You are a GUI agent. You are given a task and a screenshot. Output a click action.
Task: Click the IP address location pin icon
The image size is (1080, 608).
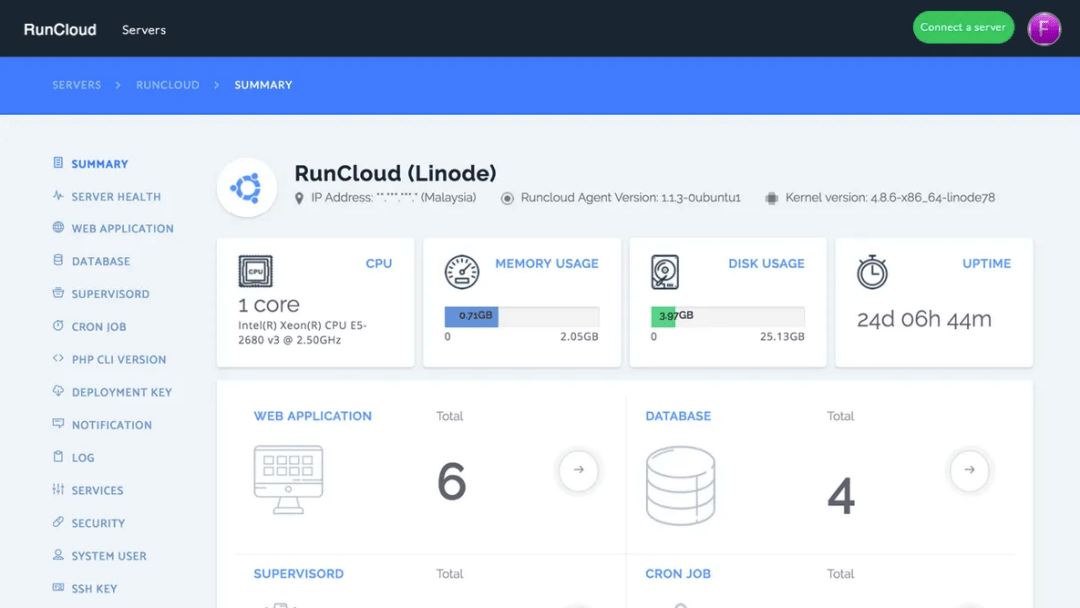(299, 198)
